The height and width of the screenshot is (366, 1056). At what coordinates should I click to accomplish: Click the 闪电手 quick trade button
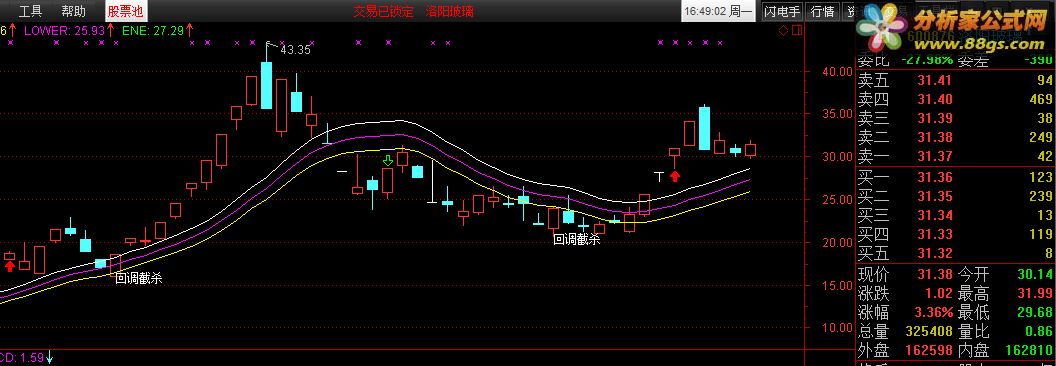click(x=783, y=11)
